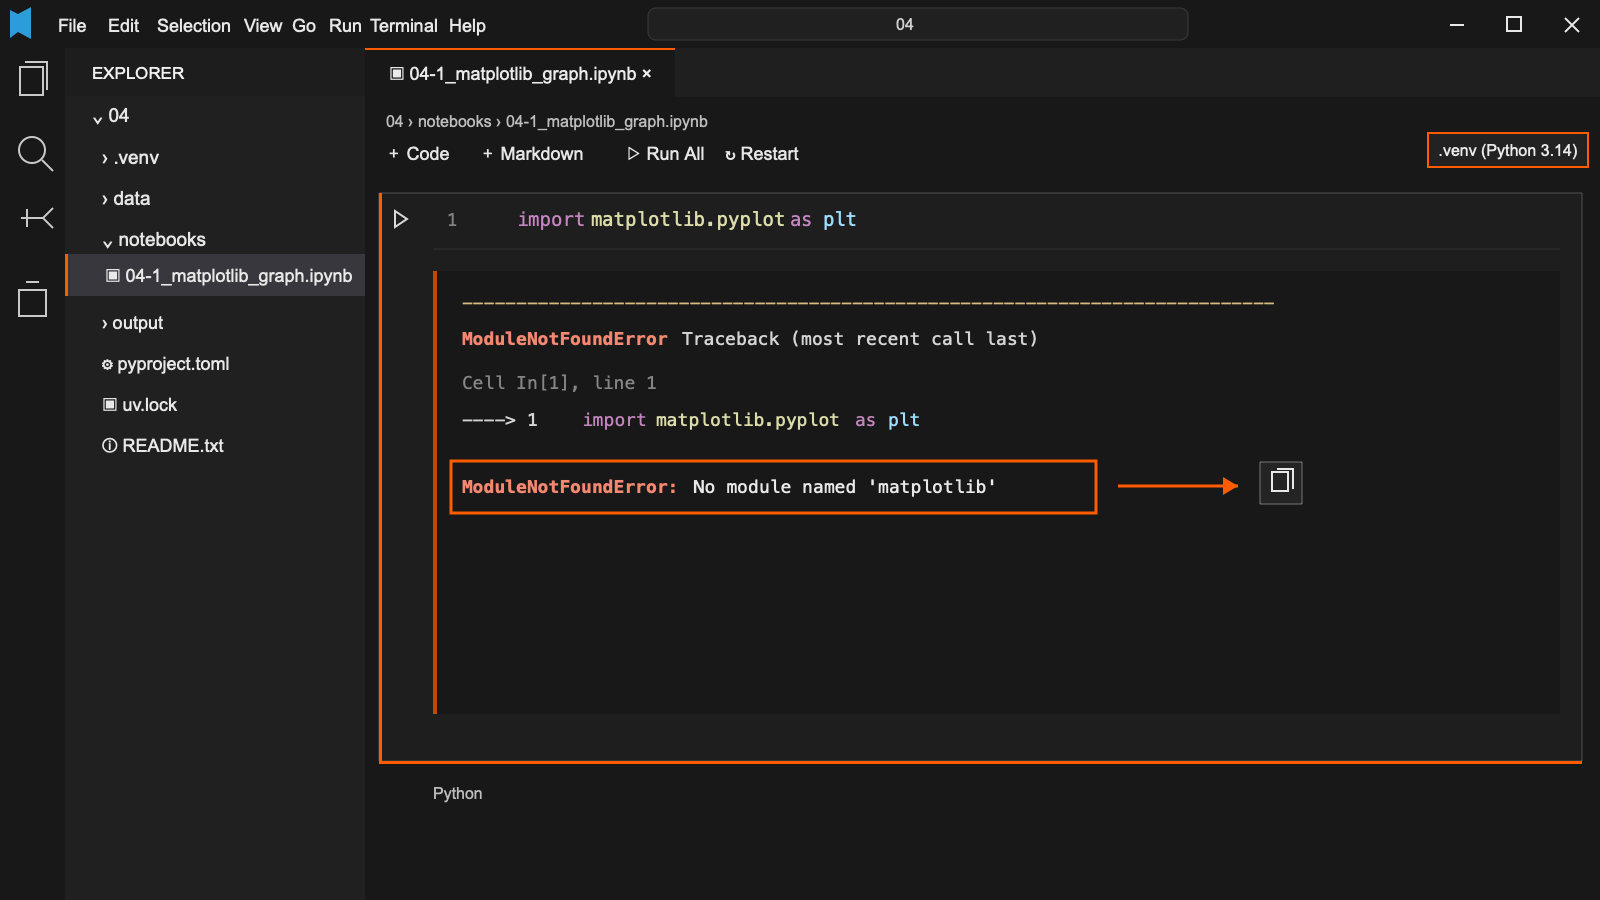Open the uv.lock file
The image size is (1600, 900).
(x=140, y=405)
